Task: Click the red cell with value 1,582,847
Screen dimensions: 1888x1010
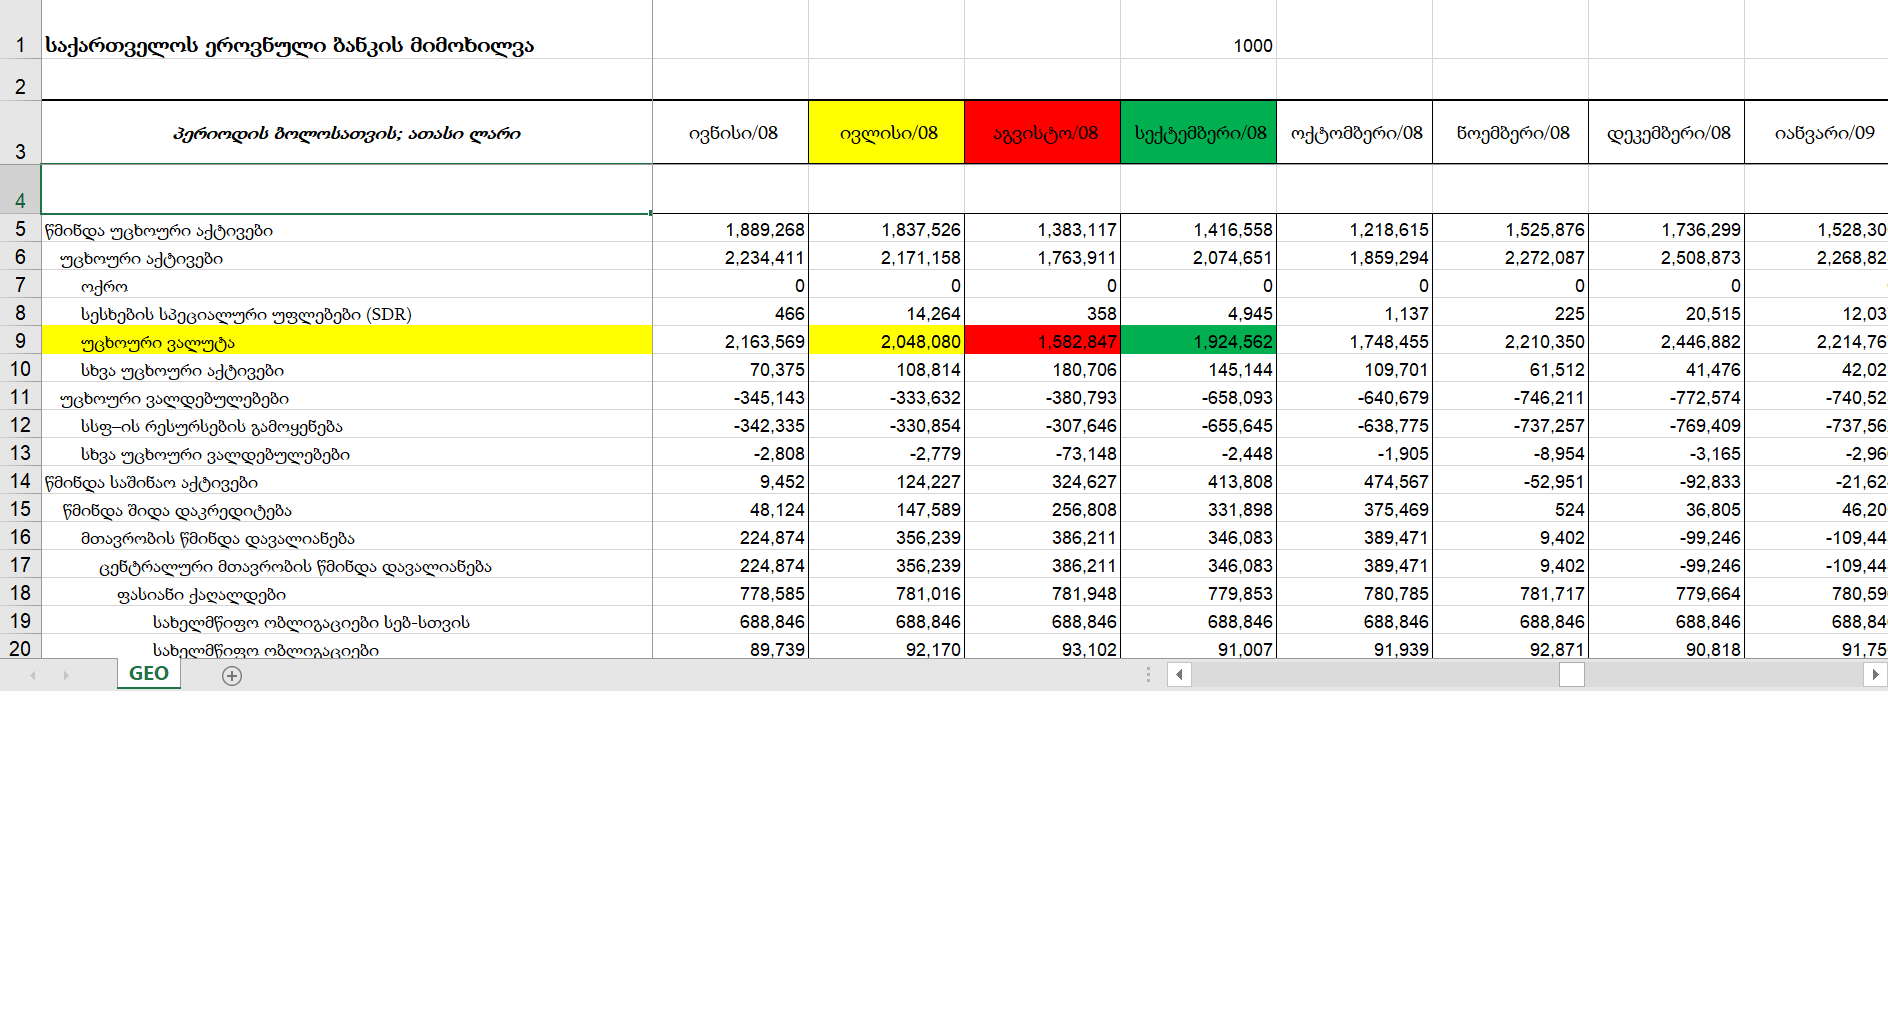Action: coord(1043,342)
